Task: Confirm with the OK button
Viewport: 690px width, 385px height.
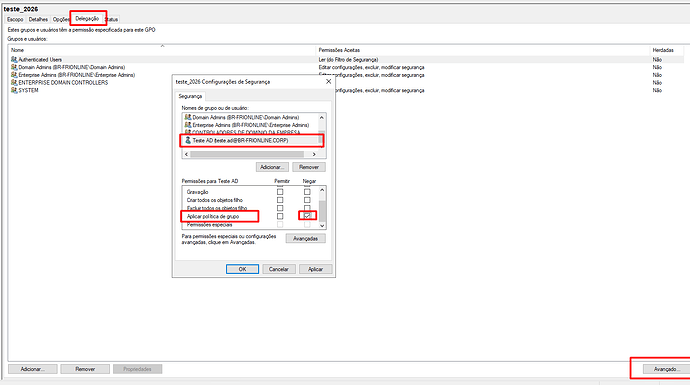Action: click(242, 269)
